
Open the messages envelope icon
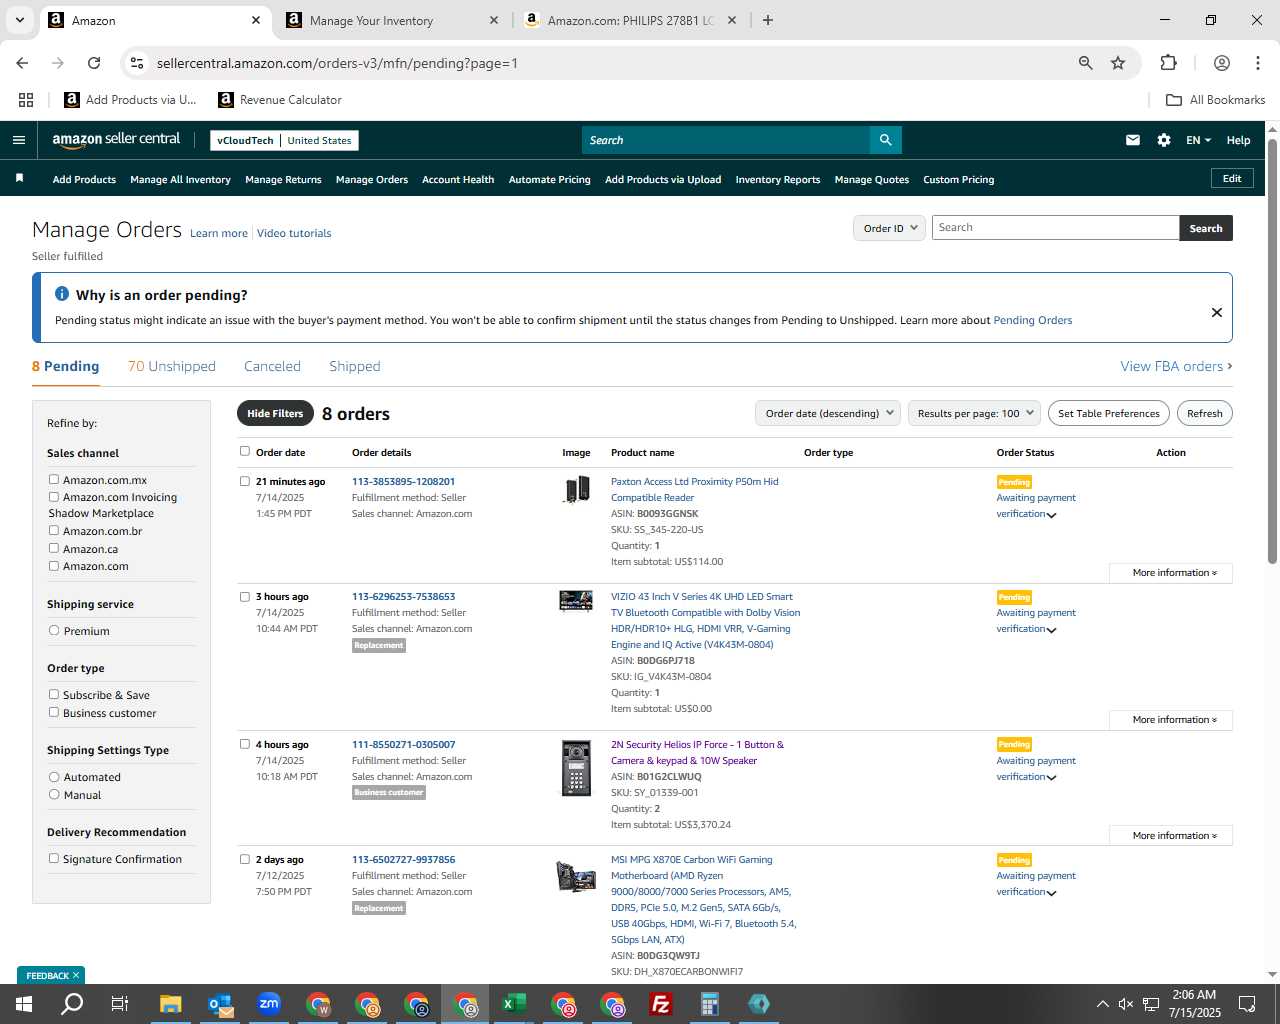pos(1133,140)
